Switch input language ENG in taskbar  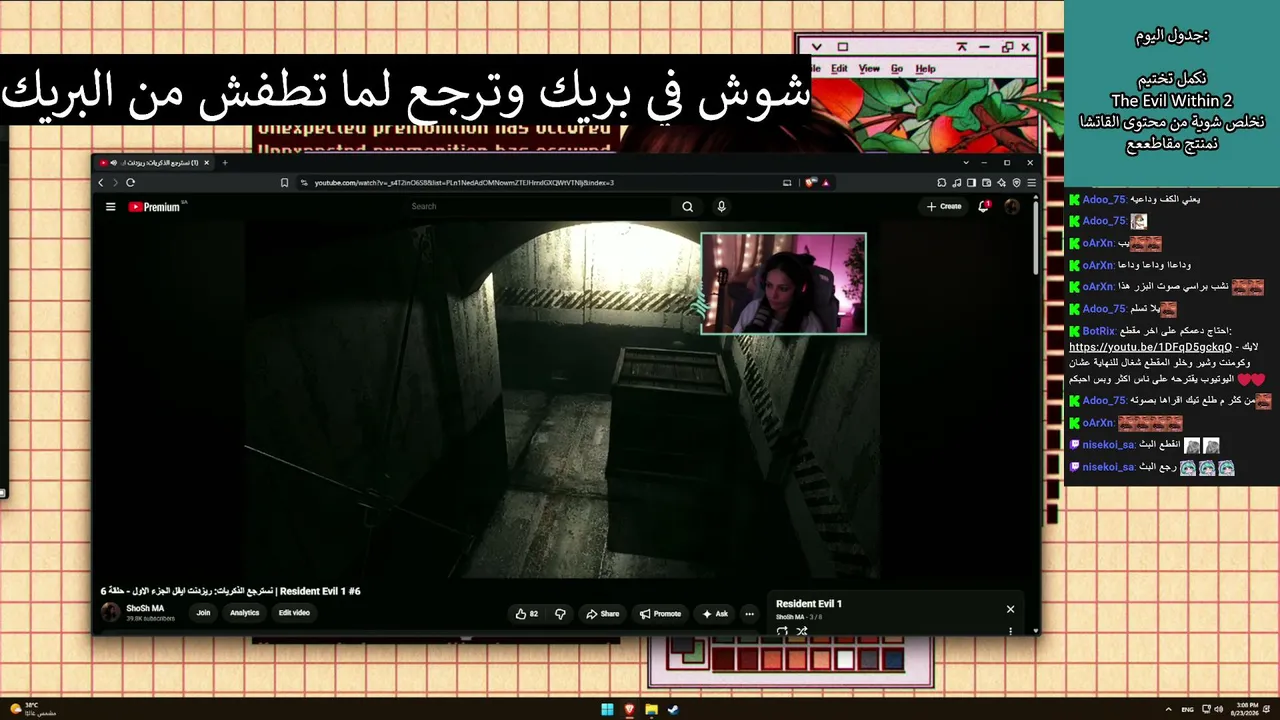click(1188, 709)
